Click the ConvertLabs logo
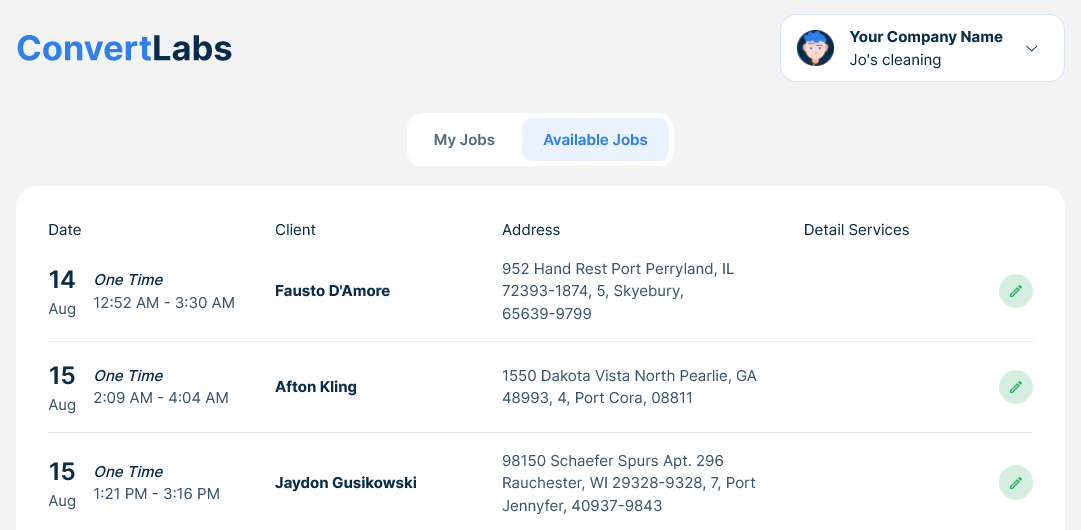The height and width of the screenshot is (530, 1081). [x=125, y=48]
